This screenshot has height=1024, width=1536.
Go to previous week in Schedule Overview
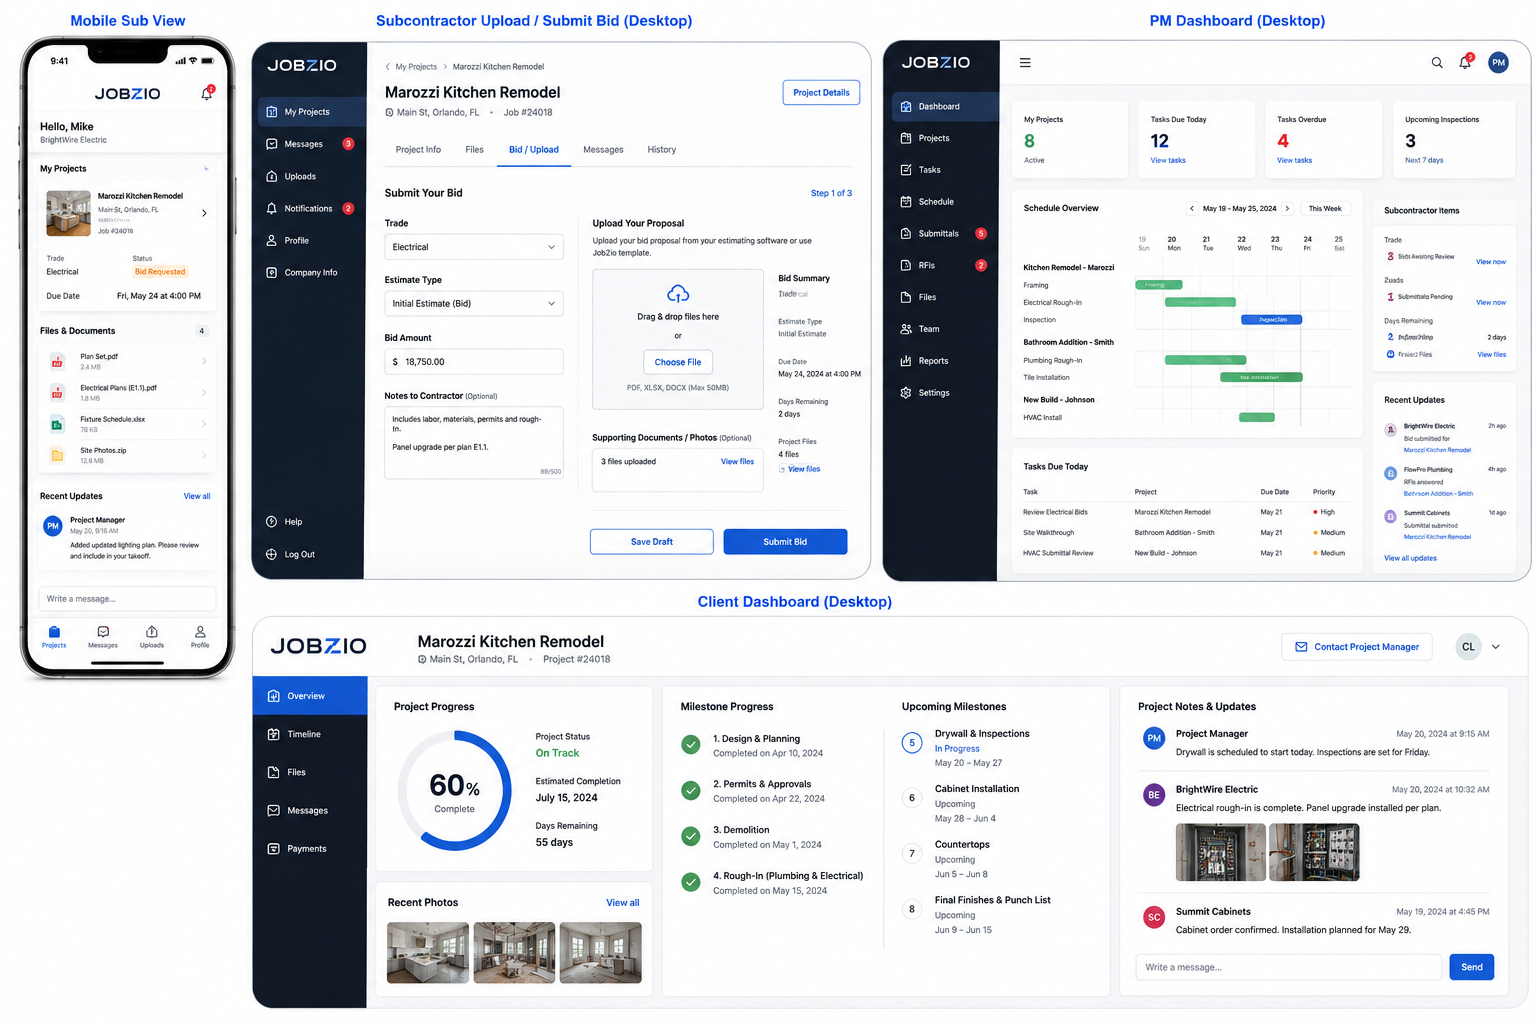[x=1191, y=208]
